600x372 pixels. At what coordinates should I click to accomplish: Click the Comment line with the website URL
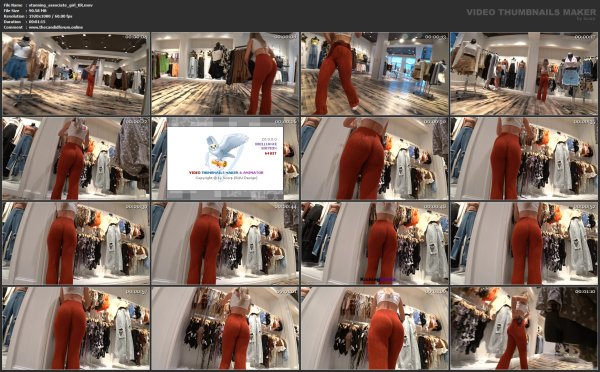click(43, 27)
